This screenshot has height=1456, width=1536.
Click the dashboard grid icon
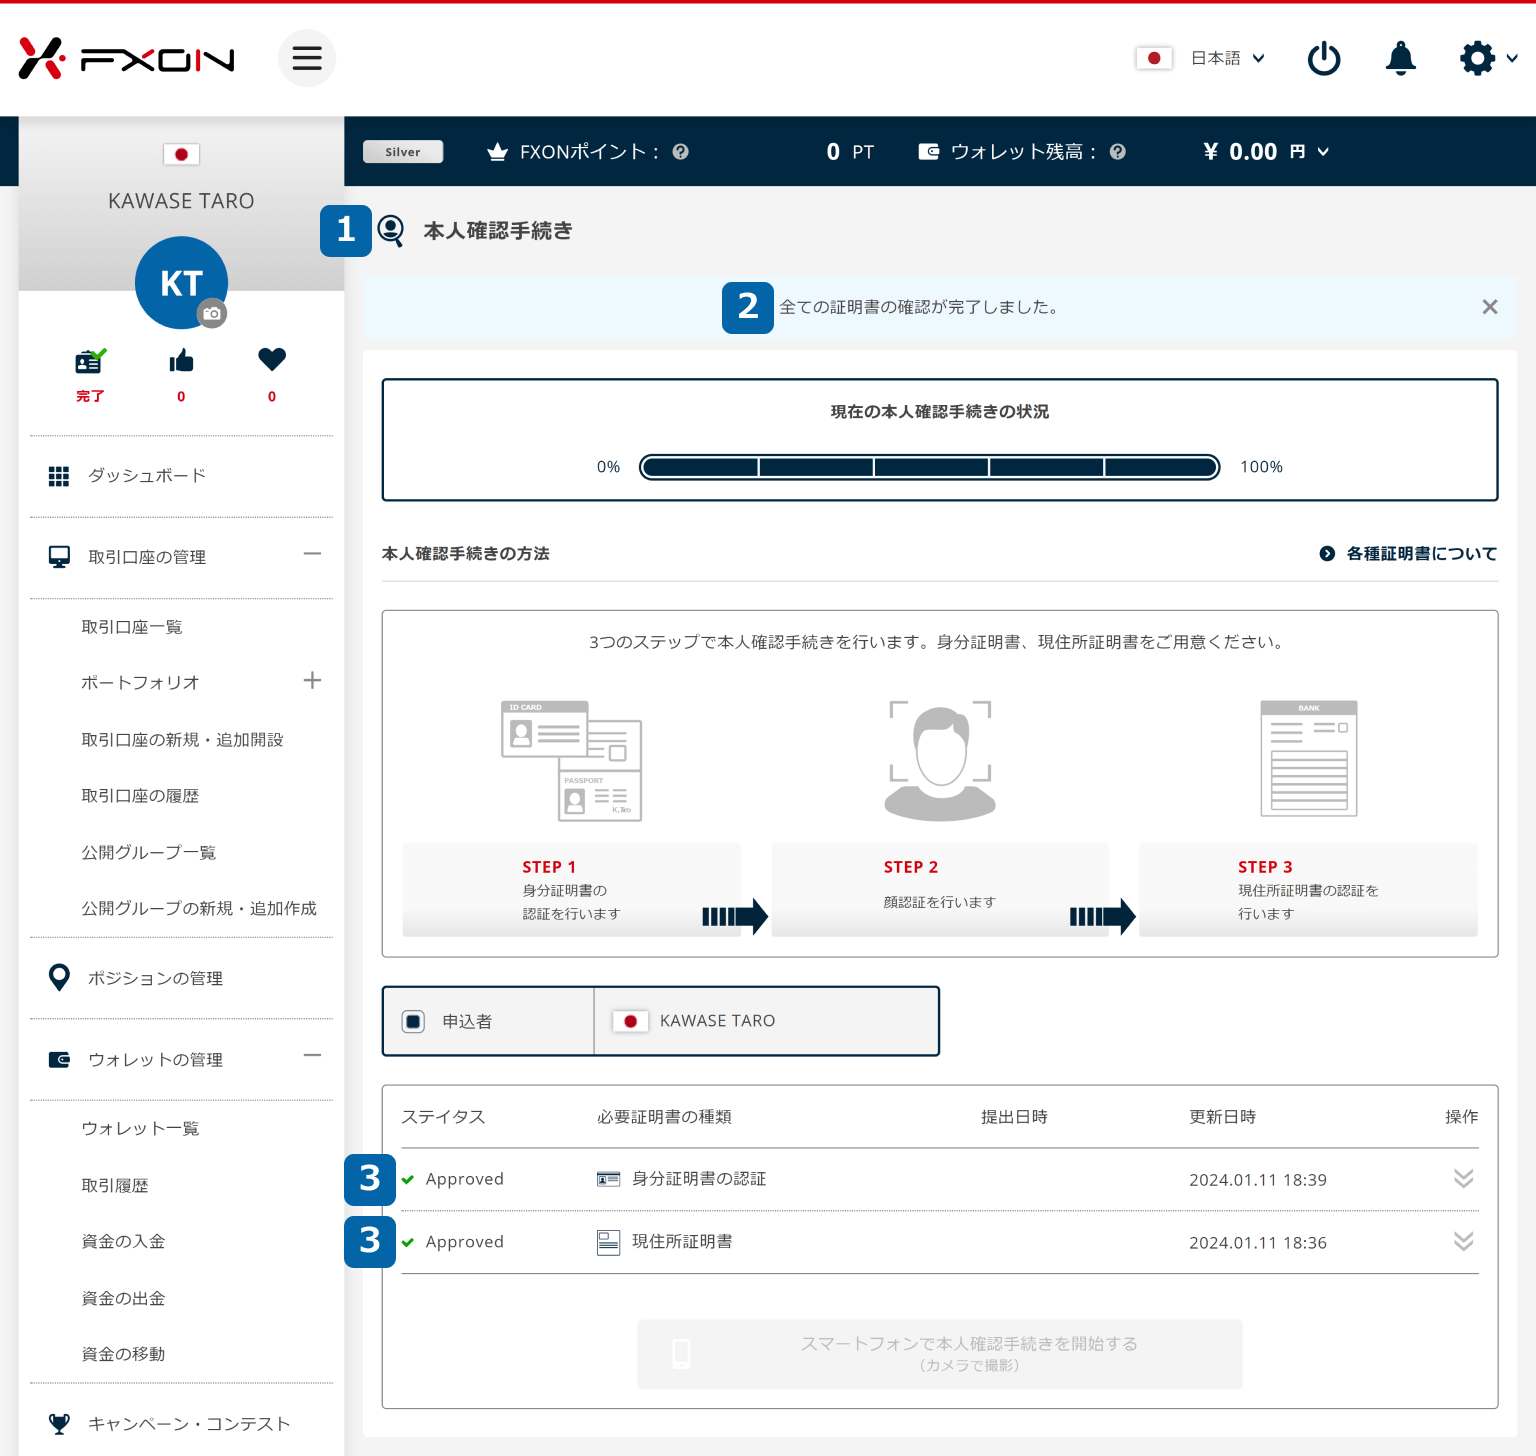click(59, 476)
